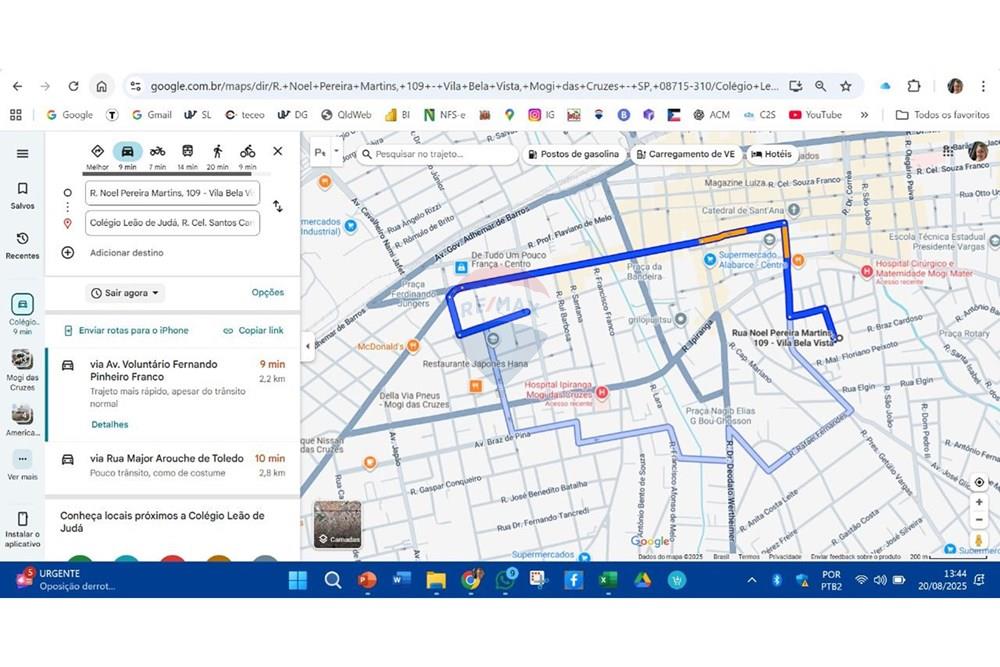Open the Opções route options panel
The width and height of the screenshot is (1000, 667).
pyautogui.click(x=267, y=293)
